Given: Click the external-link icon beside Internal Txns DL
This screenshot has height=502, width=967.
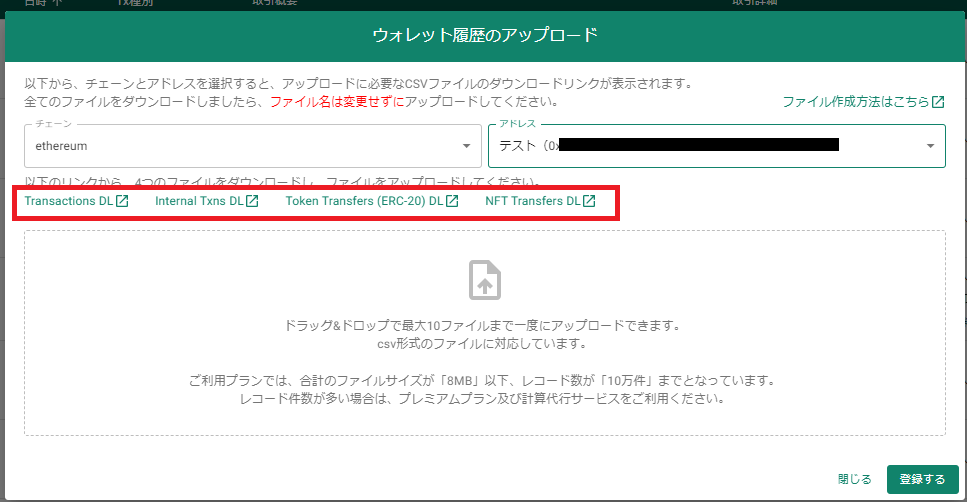Looking at the screenshot, I should (x=252, y=201).
